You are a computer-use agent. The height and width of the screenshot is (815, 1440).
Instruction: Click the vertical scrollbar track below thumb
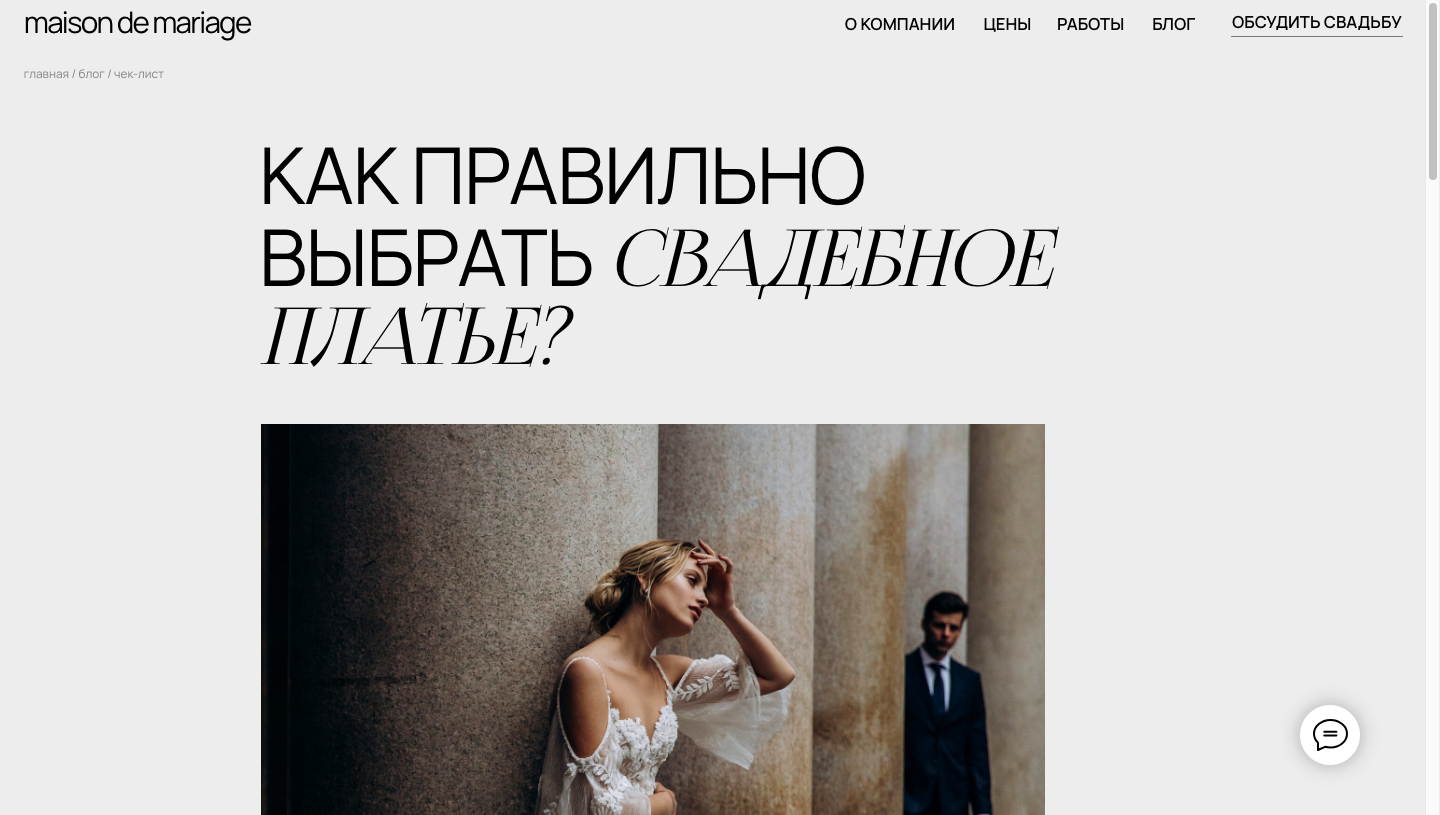coord(1432,500)
